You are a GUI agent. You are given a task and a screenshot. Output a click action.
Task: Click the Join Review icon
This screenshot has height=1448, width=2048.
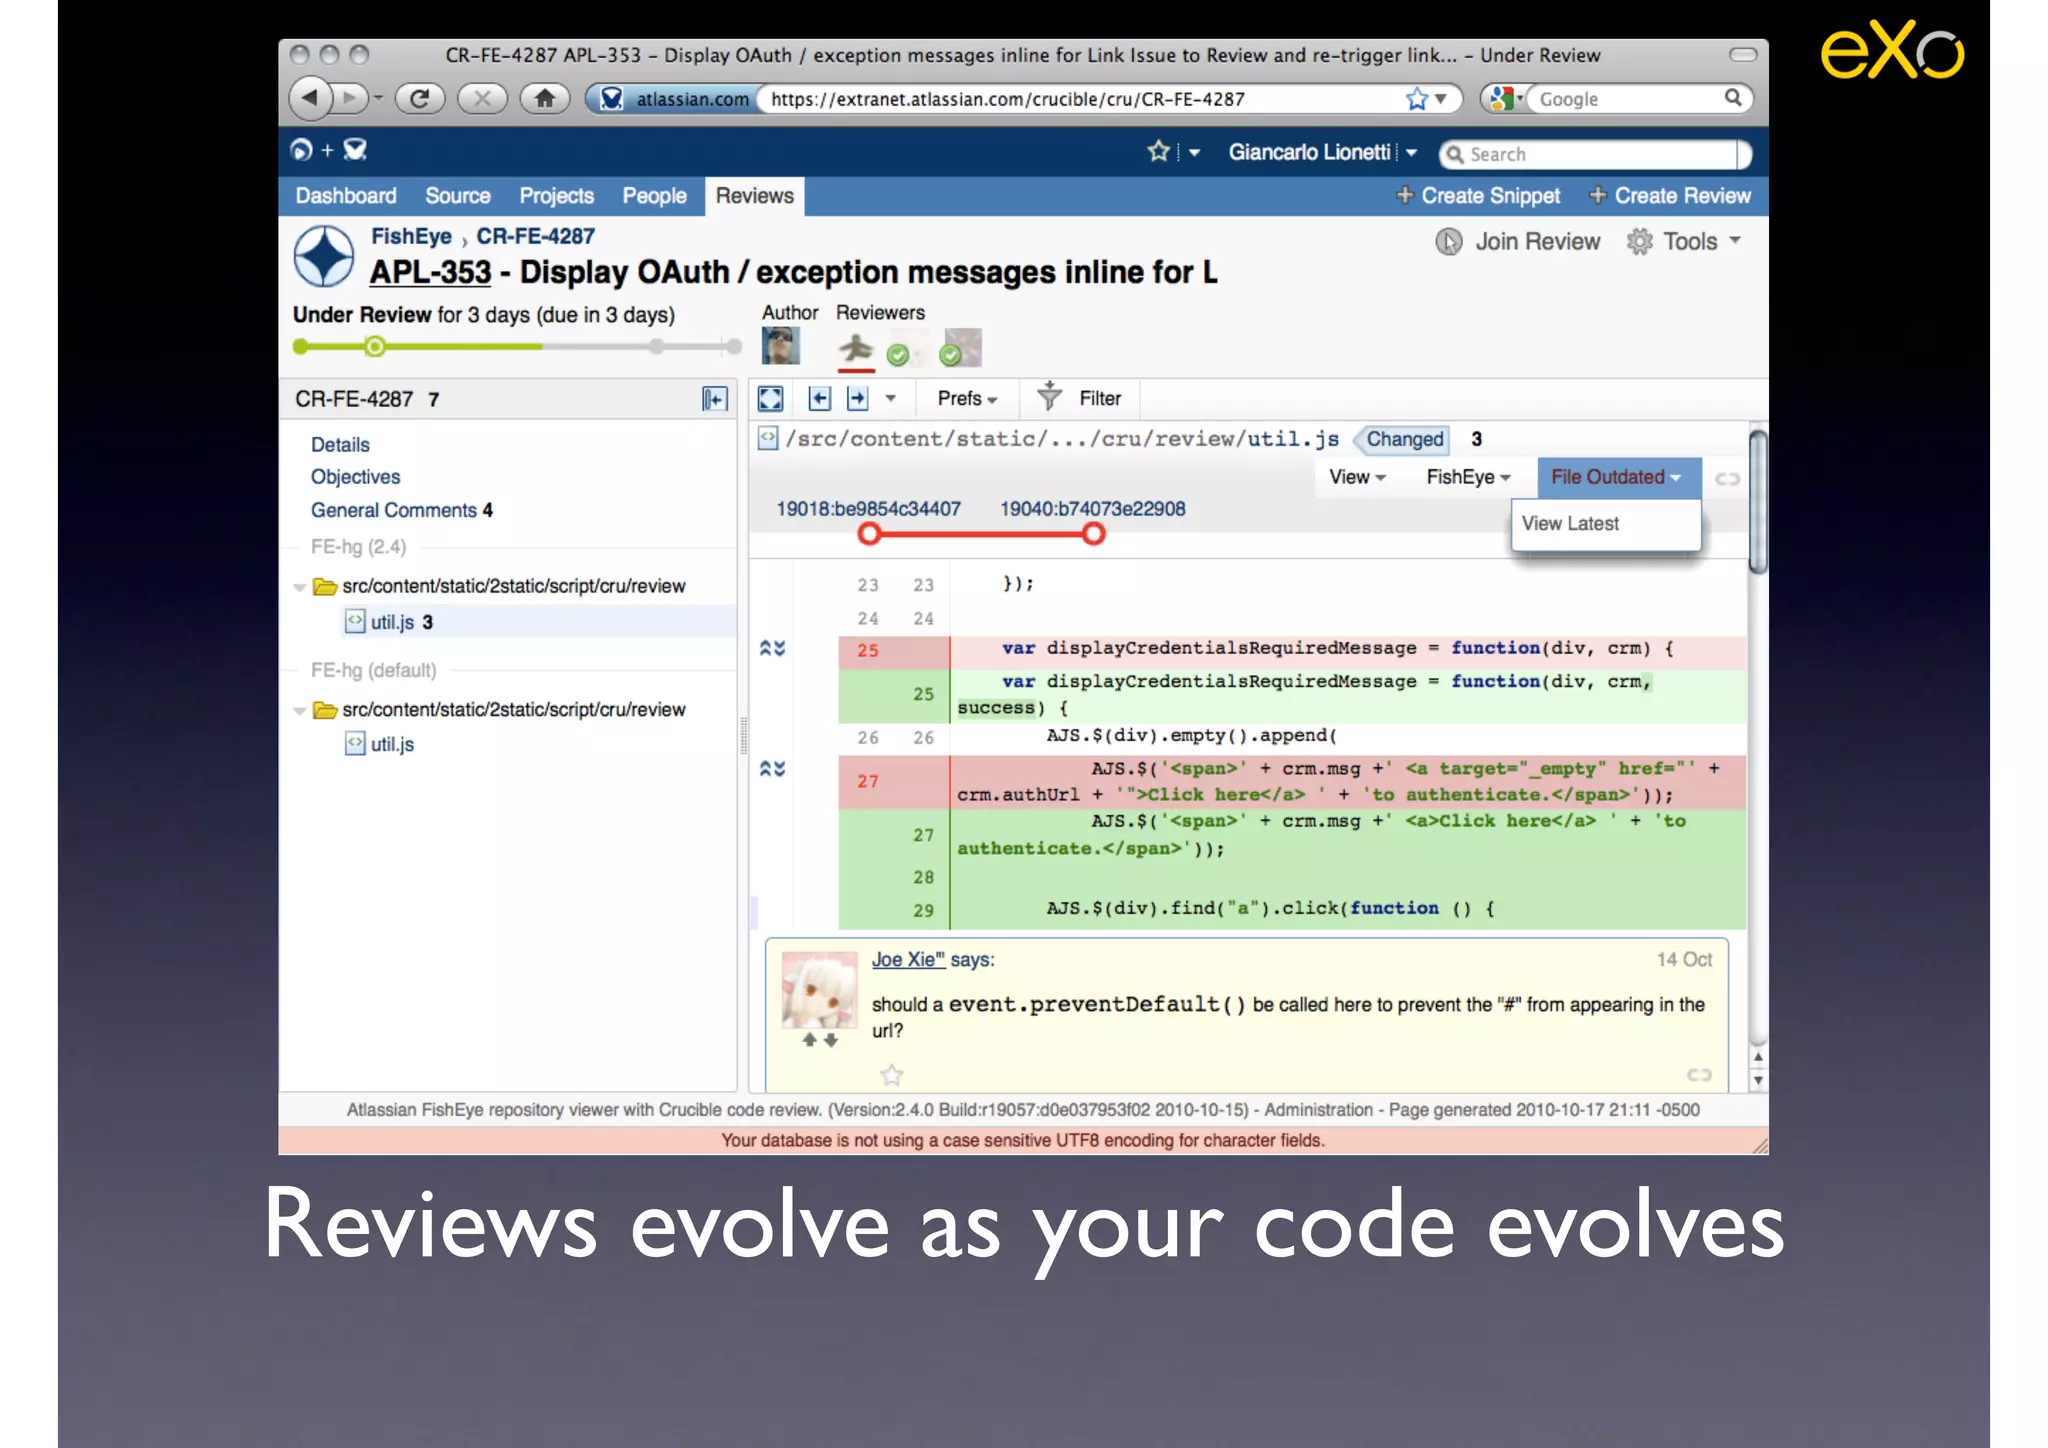pos(1449,241)
